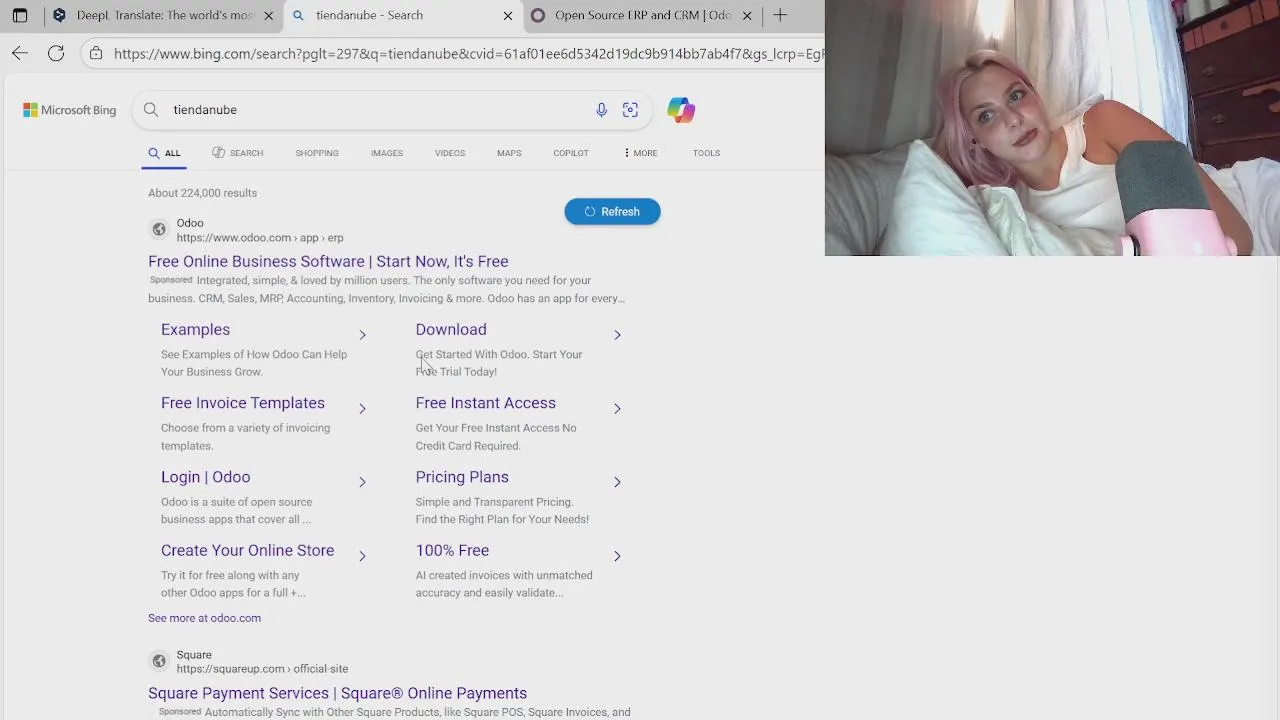Open the Download sitelink
This screenshot has height=720, width=1280.
(451, 329)
